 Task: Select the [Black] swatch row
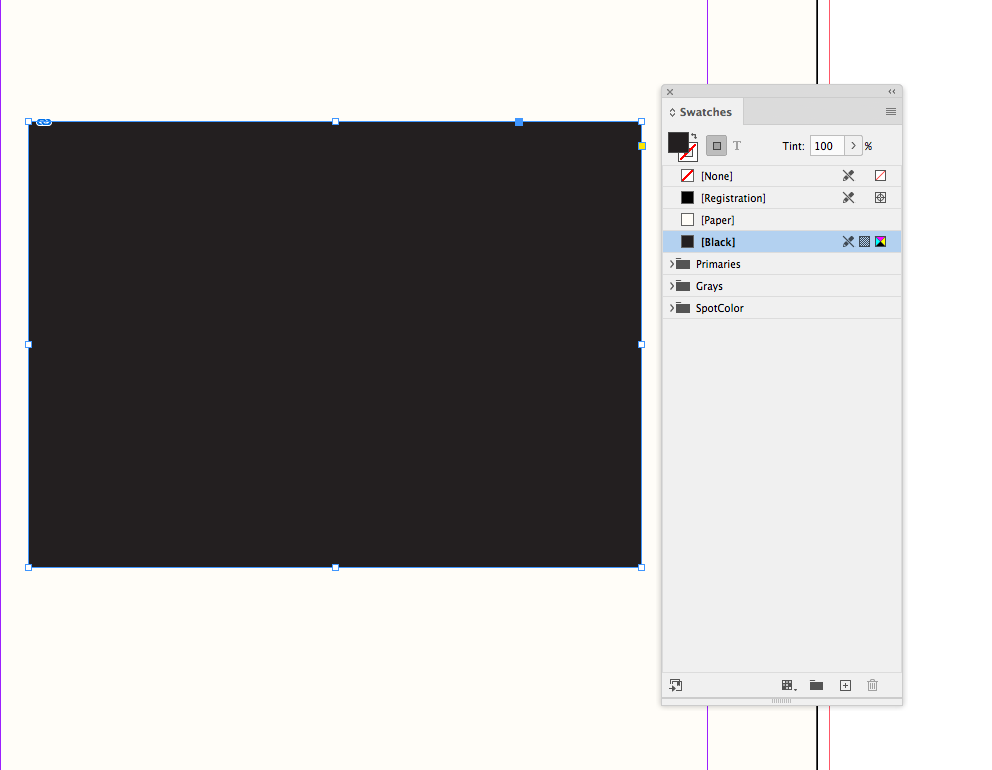coord(782,242)
